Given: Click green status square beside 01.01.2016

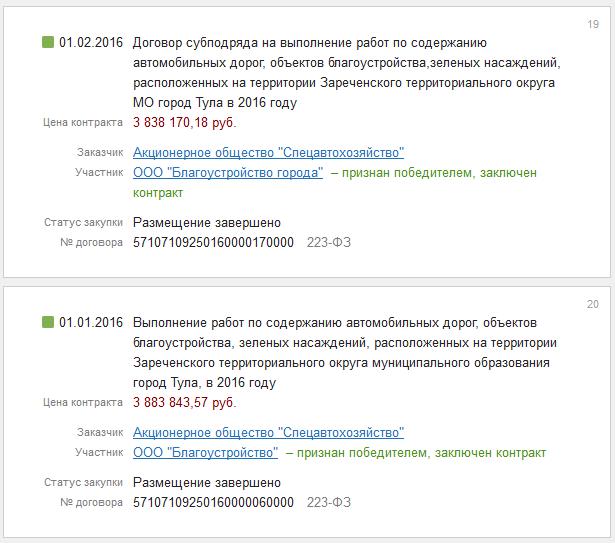Looking at the screenshot, I should click(47, 322).
